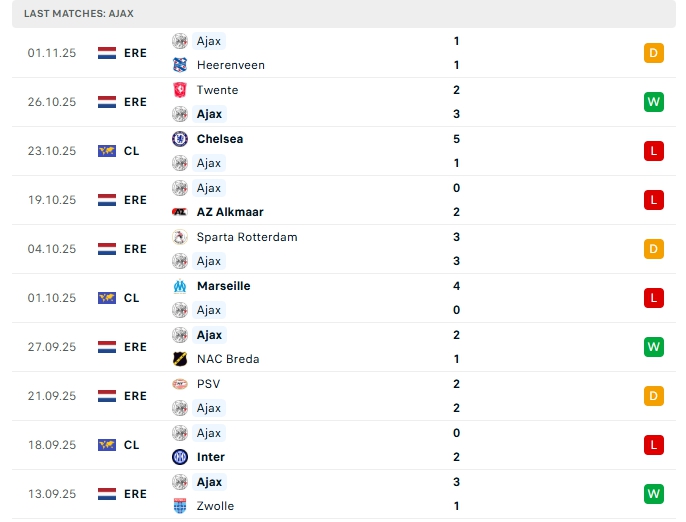Click the orange D badge for PSV match
Image resolution: width=686 pixels, height=522 pixels.
(x=654, y=396)
